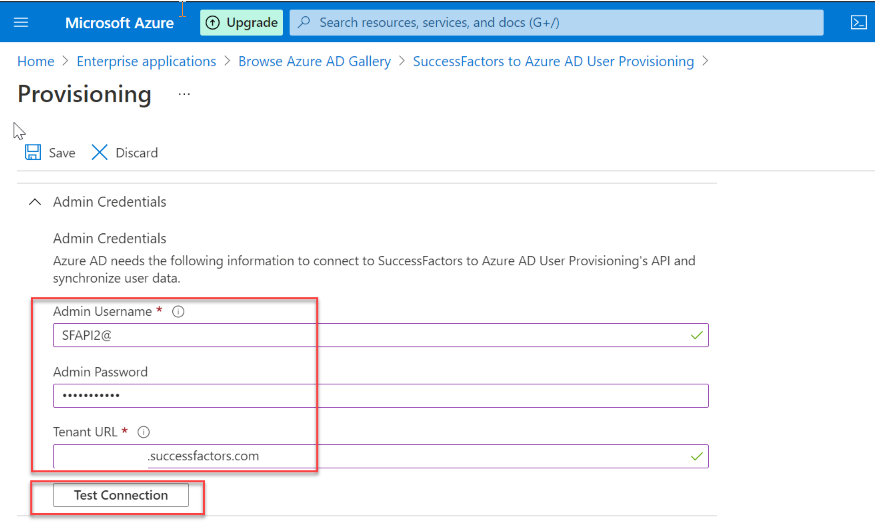Click the search magnifier icon
The width and height of the screenshot is (875, 526).
(x=304, y=22)
